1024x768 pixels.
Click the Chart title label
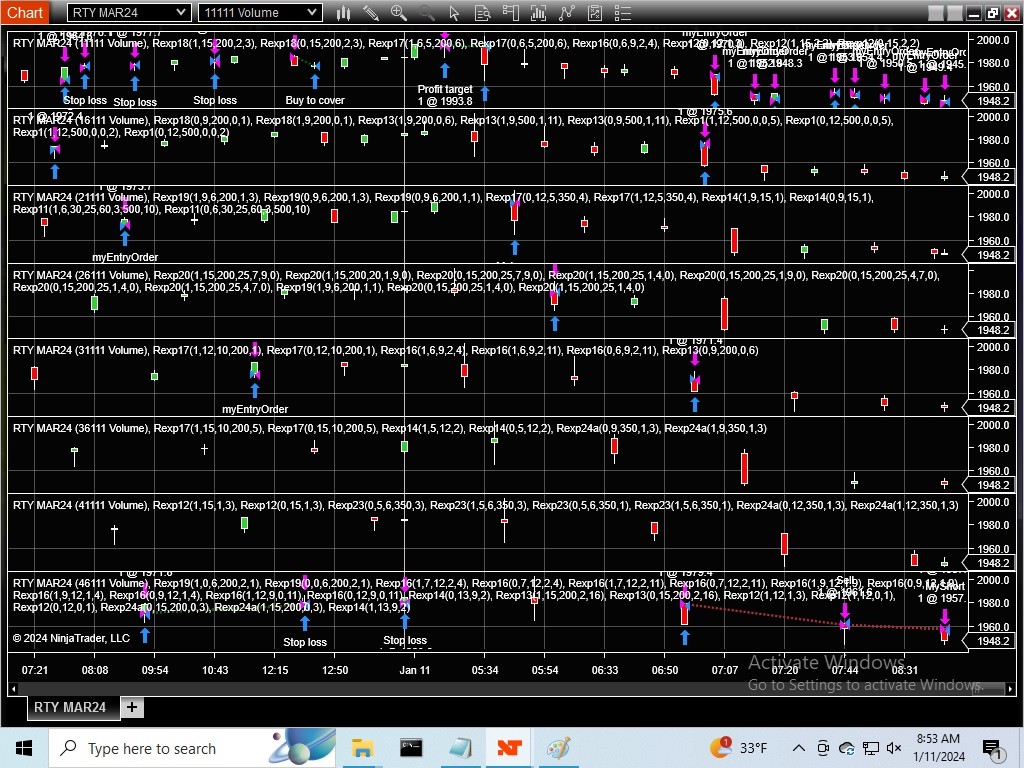pos(25,12)
